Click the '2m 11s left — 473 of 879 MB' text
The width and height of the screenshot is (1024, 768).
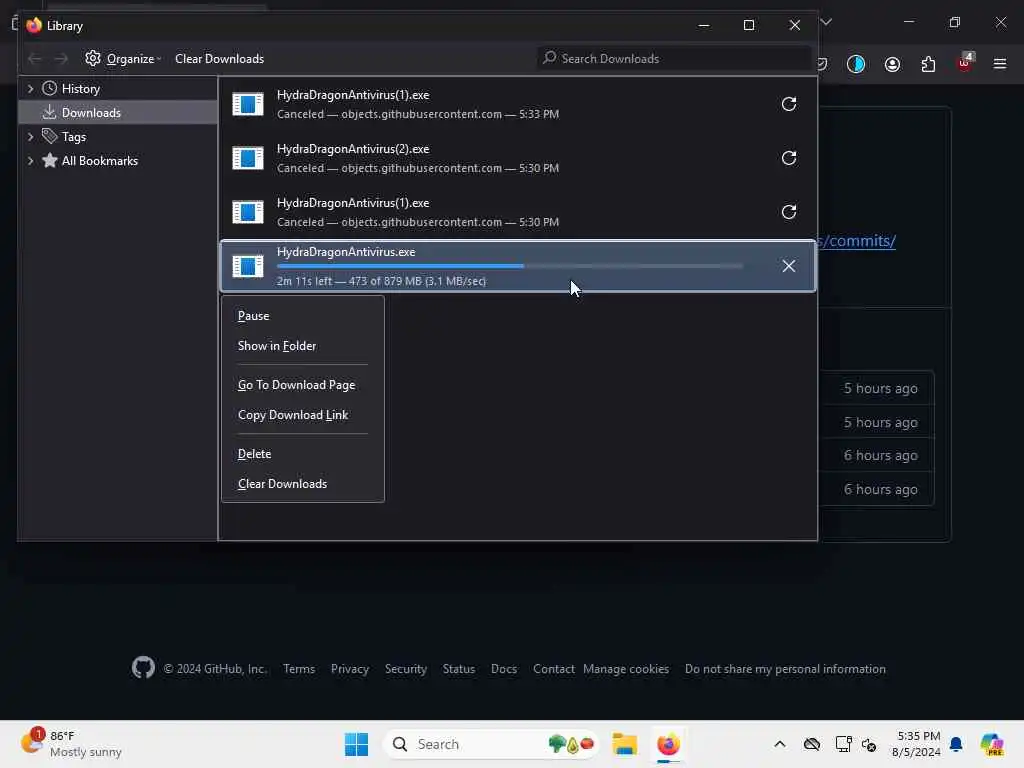381,281
